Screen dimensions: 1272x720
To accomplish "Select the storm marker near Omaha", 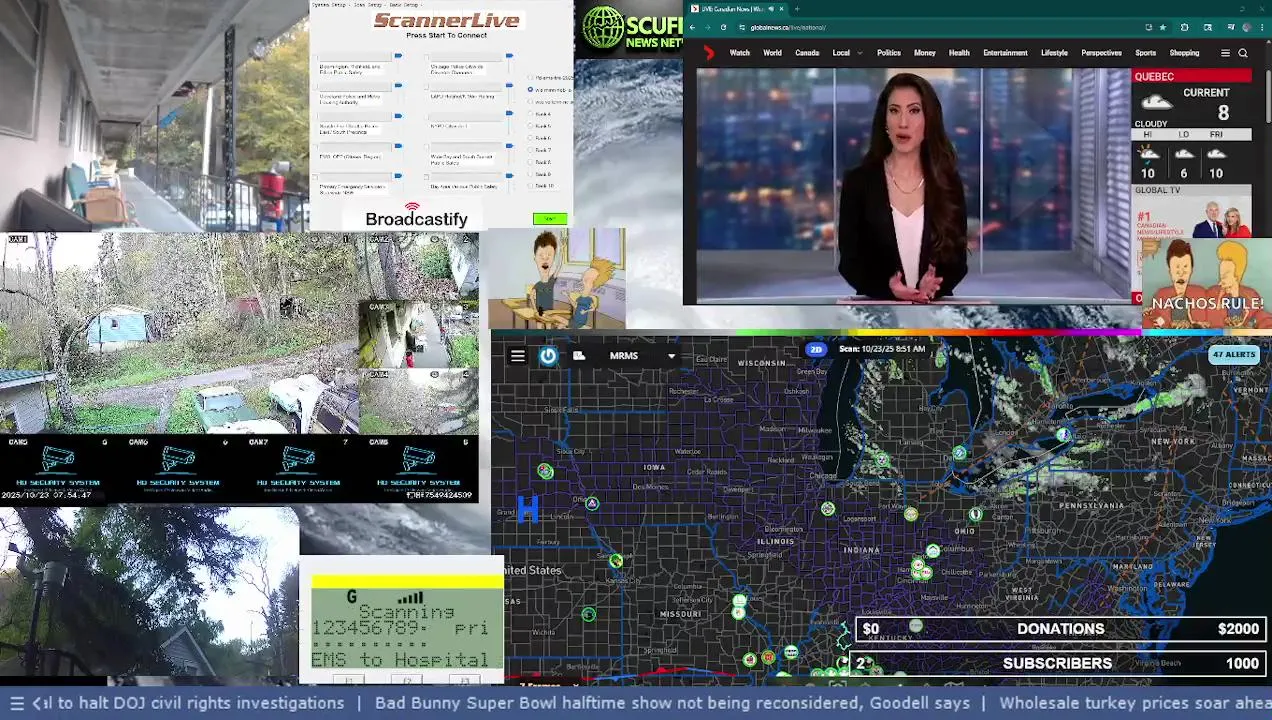I will click(x=592, y=503).
